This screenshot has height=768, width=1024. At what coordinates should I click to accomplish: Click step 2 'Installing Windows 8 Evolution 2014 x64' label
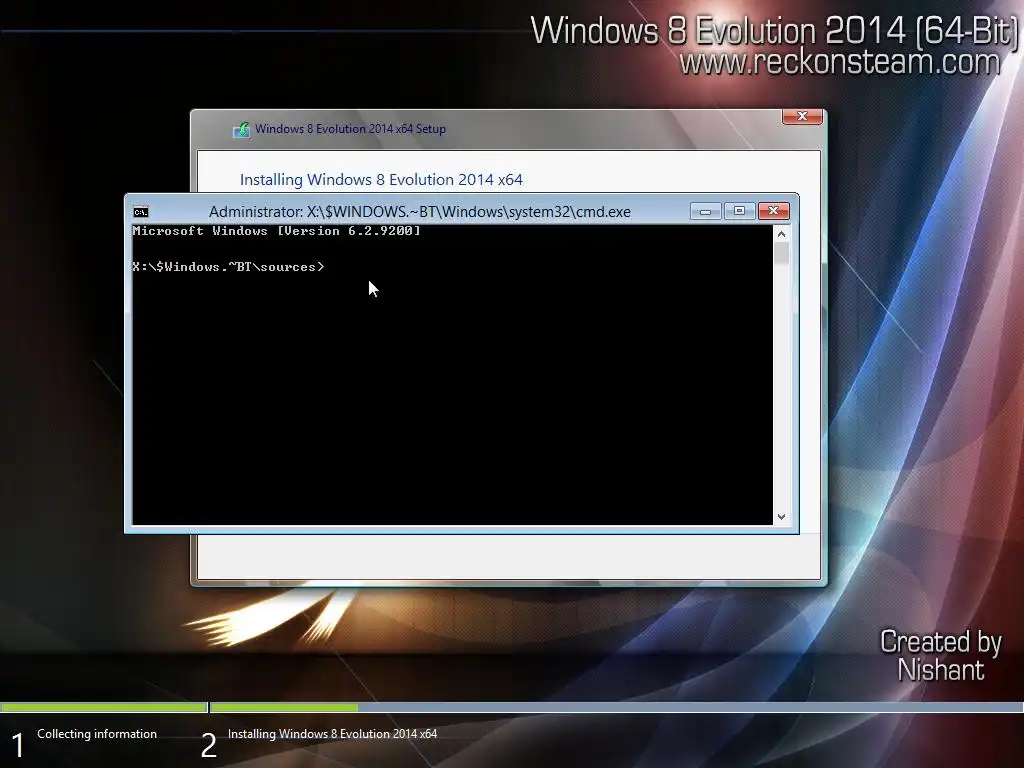point(332,734)
